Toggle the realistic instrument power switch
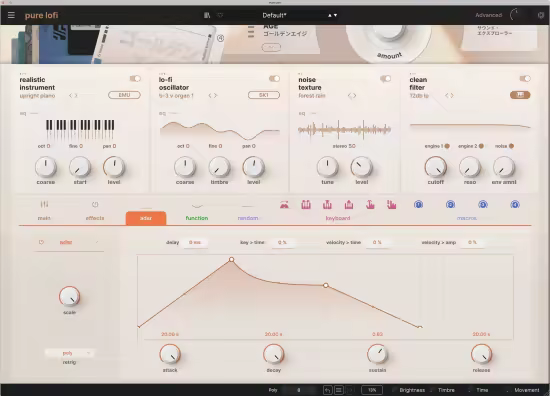 click(x=135, y=79)
